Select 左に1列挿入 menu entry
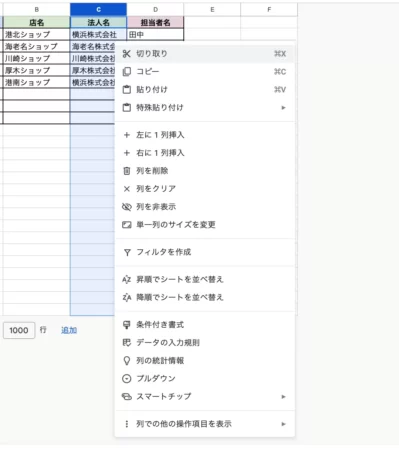 (x=205, y=135)
